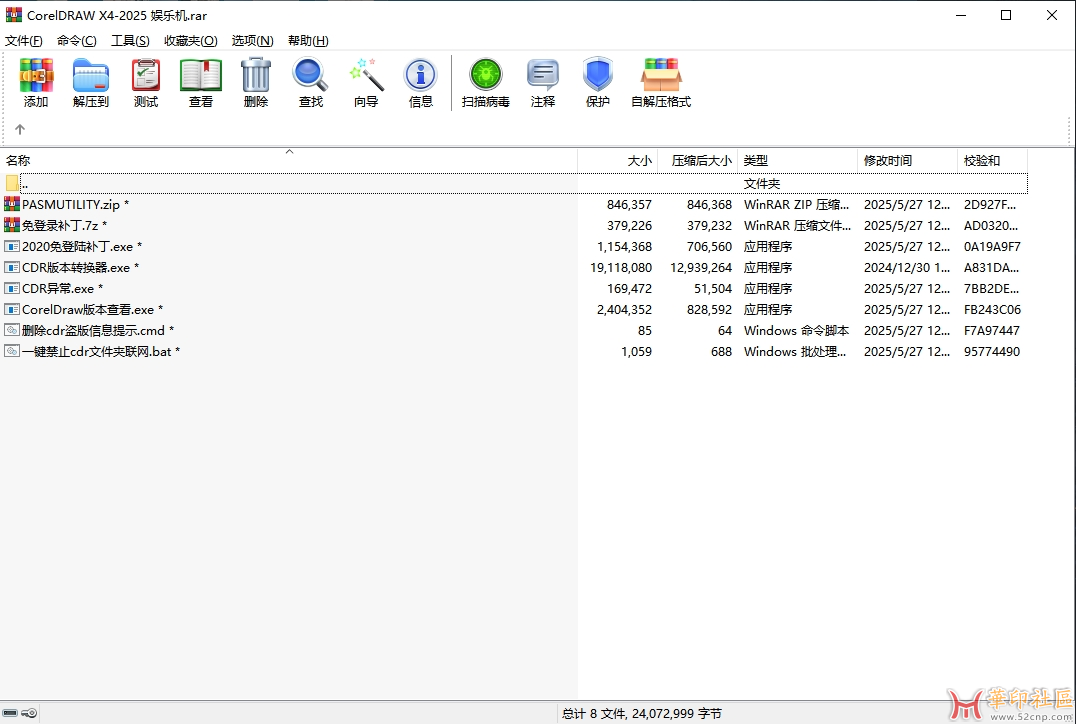Click checksum value FB243C06

[992, 310]
